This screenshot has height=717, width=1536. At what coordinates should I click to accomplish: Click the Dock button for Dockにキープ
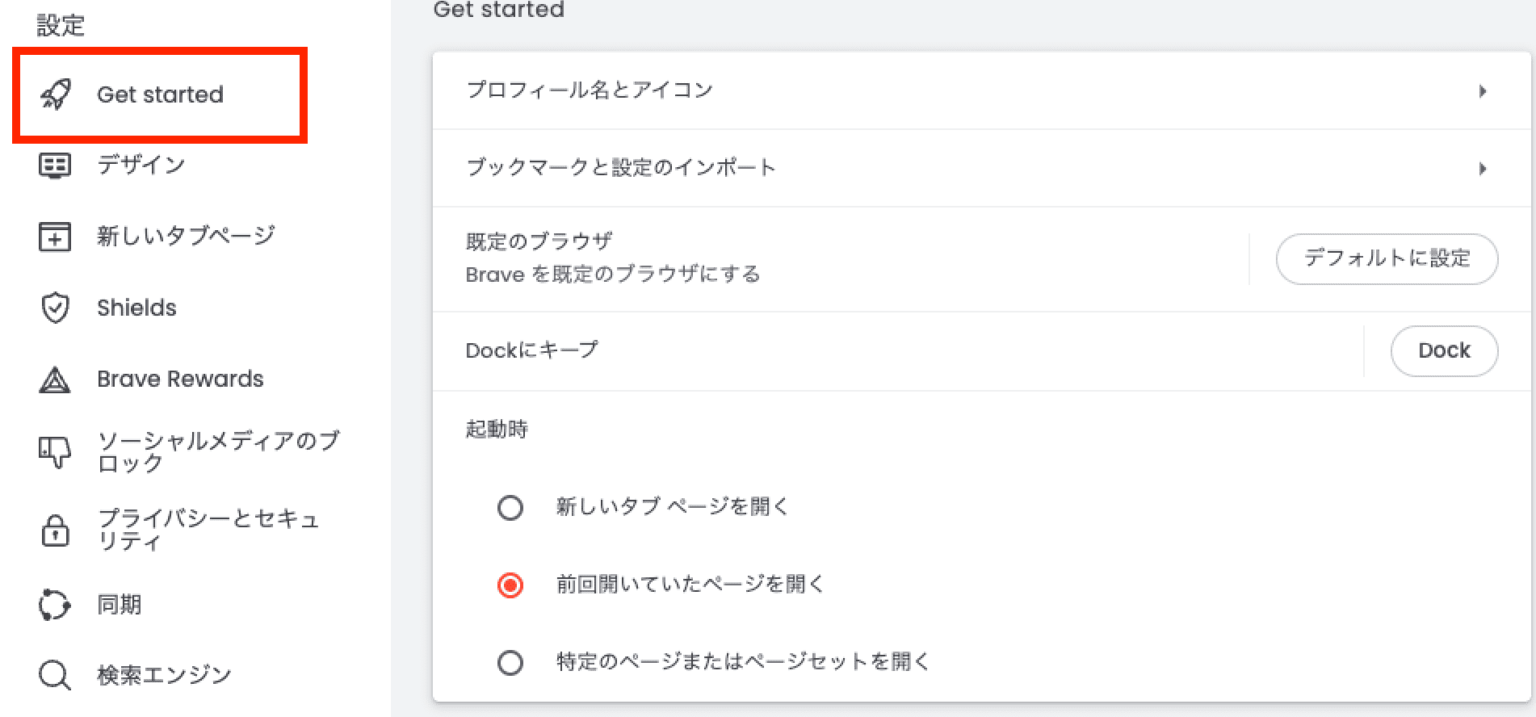tap(1444, 350)
